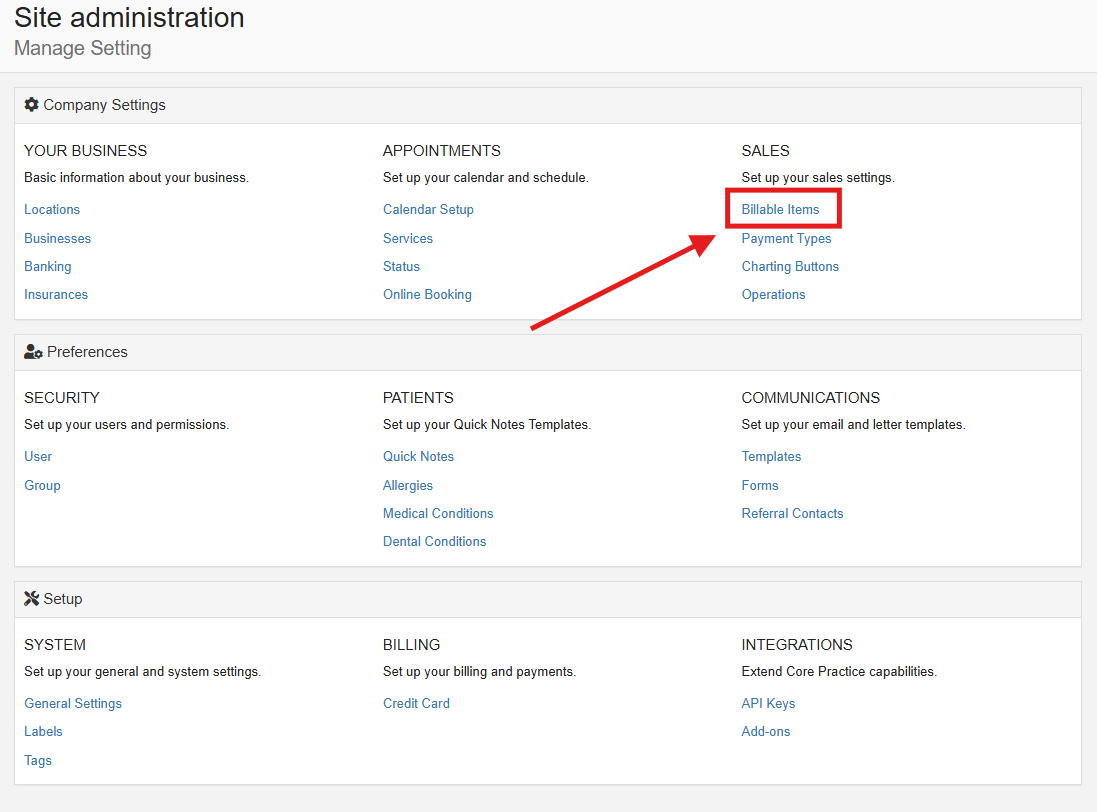Click "Set up your calendar and schedule." text
The height and width of the screenshot is (812, 1097).
pyautogui.click(x=486, y=178)
